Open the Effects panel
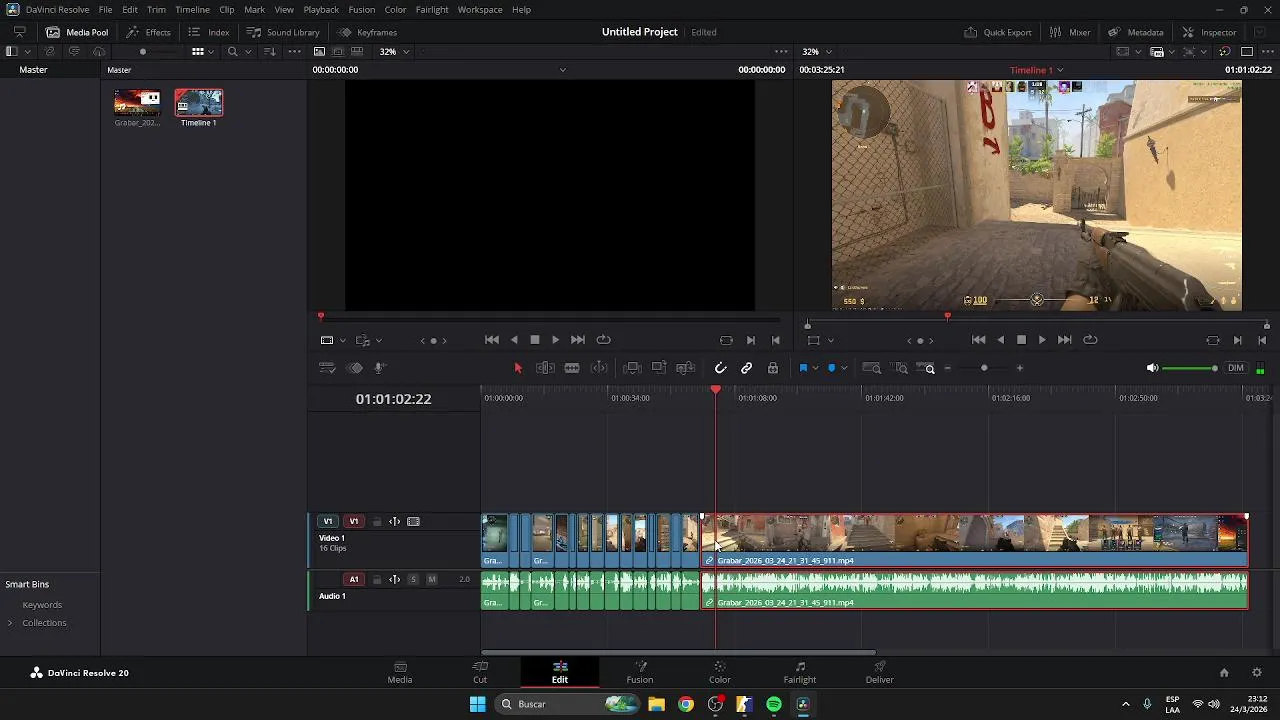 pyautogui.click(x=148, y=32)
